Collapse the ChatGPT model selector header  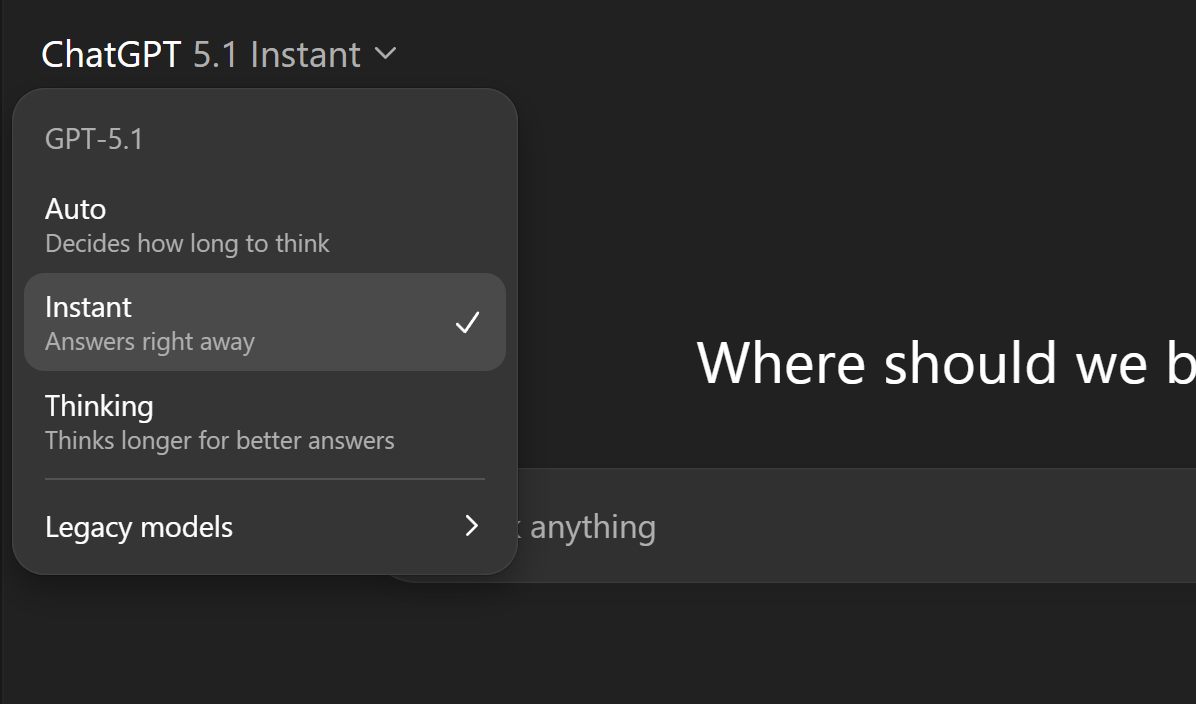click(218, 53)
